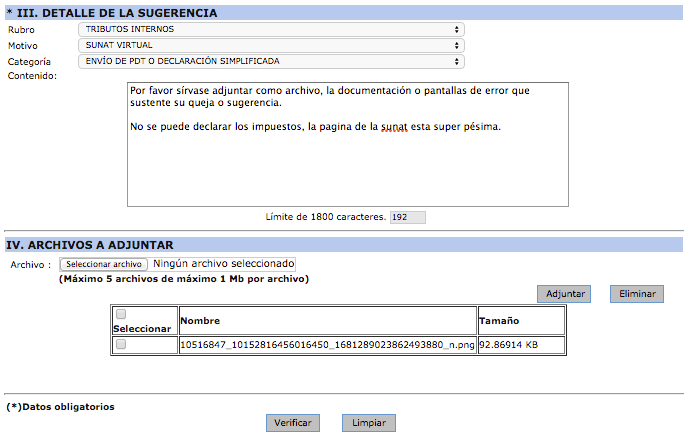Screen dimensions: 689x441
Task: Click the IV. ARCHIVOS A ADJUNTAR heading
Action: 90,245
